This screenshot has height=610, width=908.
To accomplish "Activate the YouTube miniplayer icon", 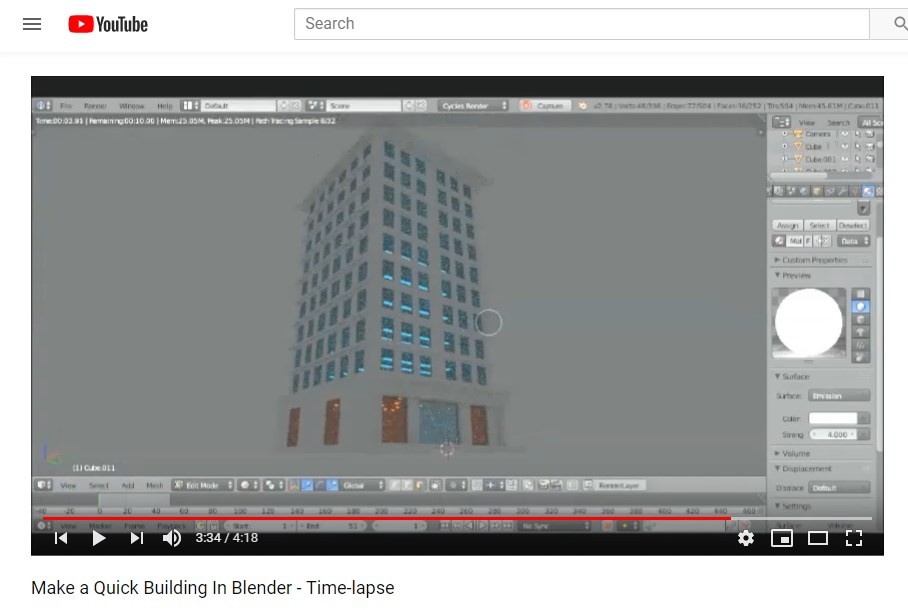I will point(782,538).
